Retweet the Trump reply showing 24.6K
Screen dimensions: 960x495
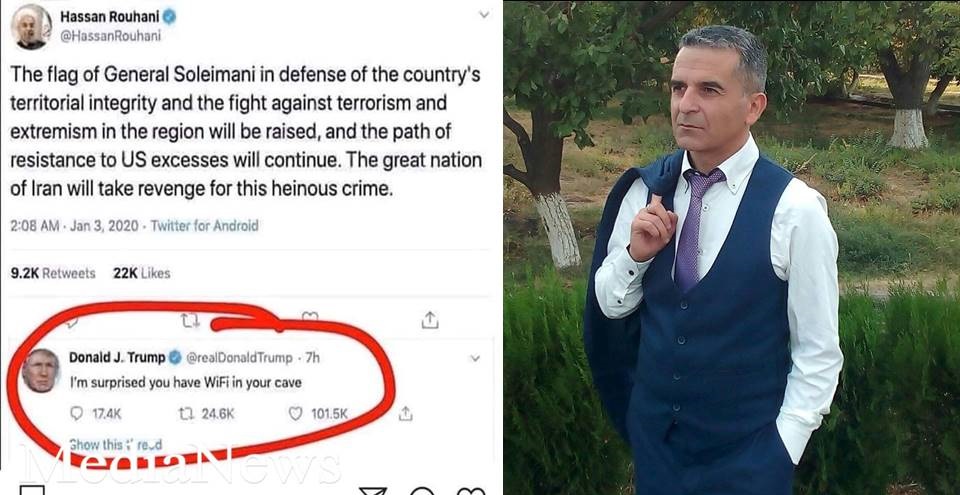point(206,414)
